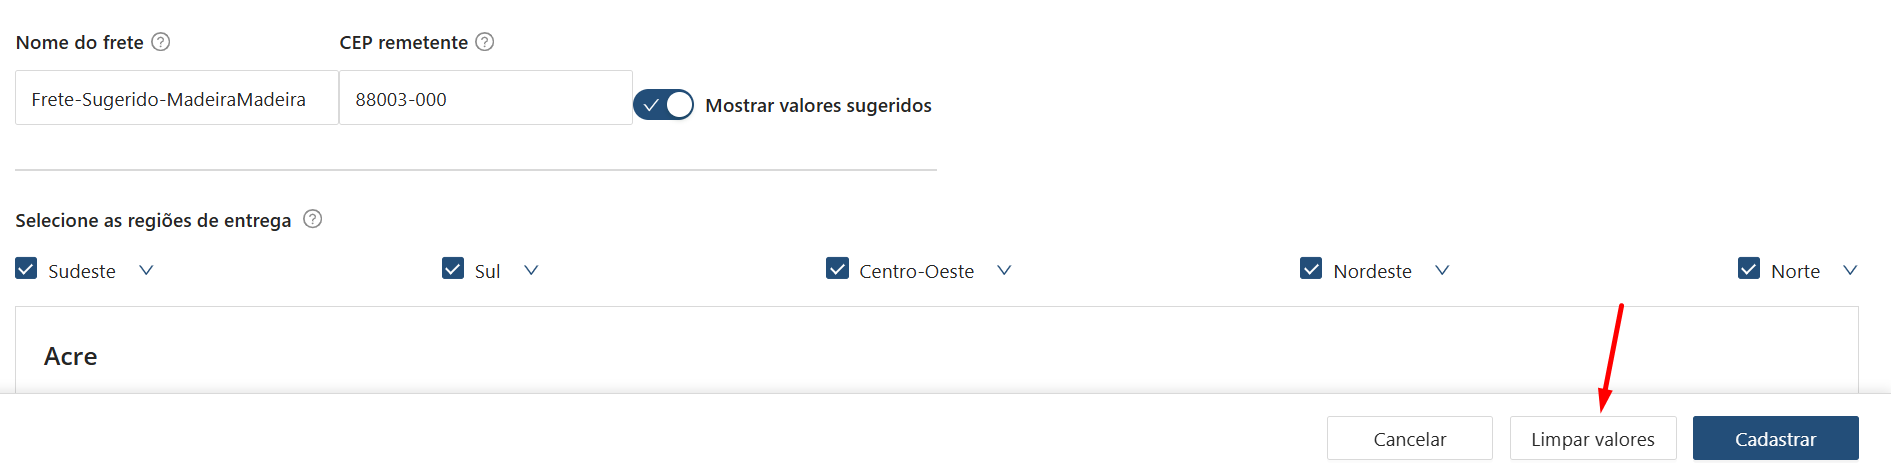Expand the Norte states chevron
The height and width of the screenshot is (470, 1891).
click(1850, 270)
